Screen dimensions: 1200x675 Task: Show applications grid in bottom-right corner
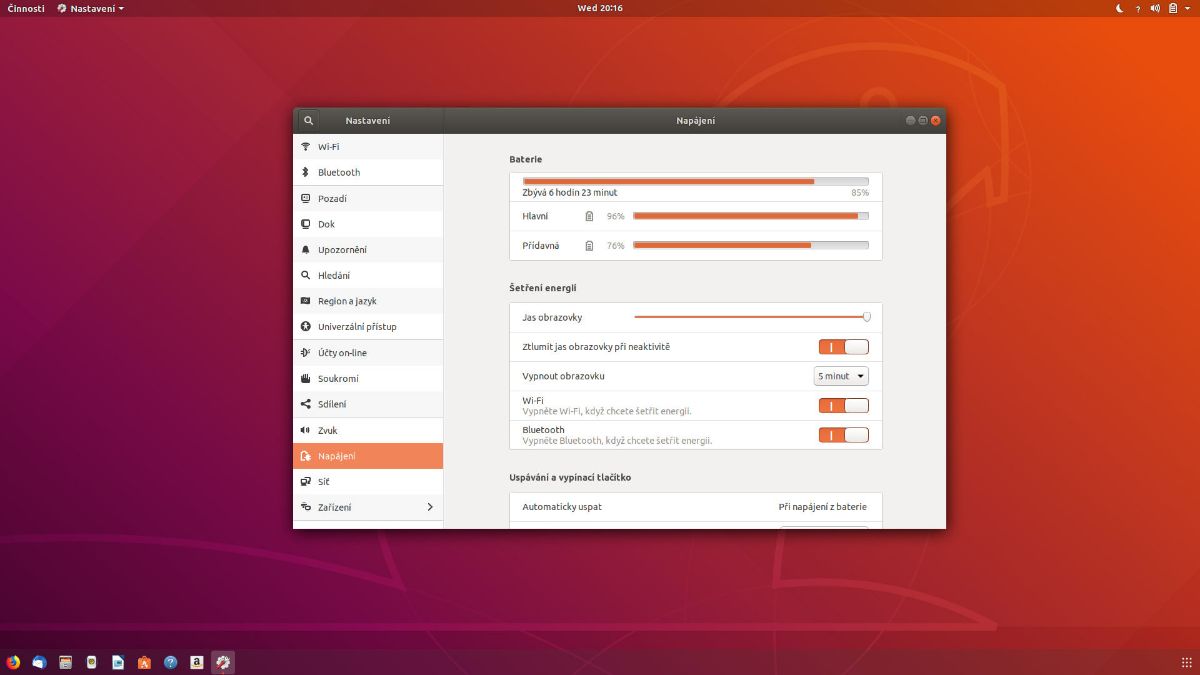[1186, 662]
